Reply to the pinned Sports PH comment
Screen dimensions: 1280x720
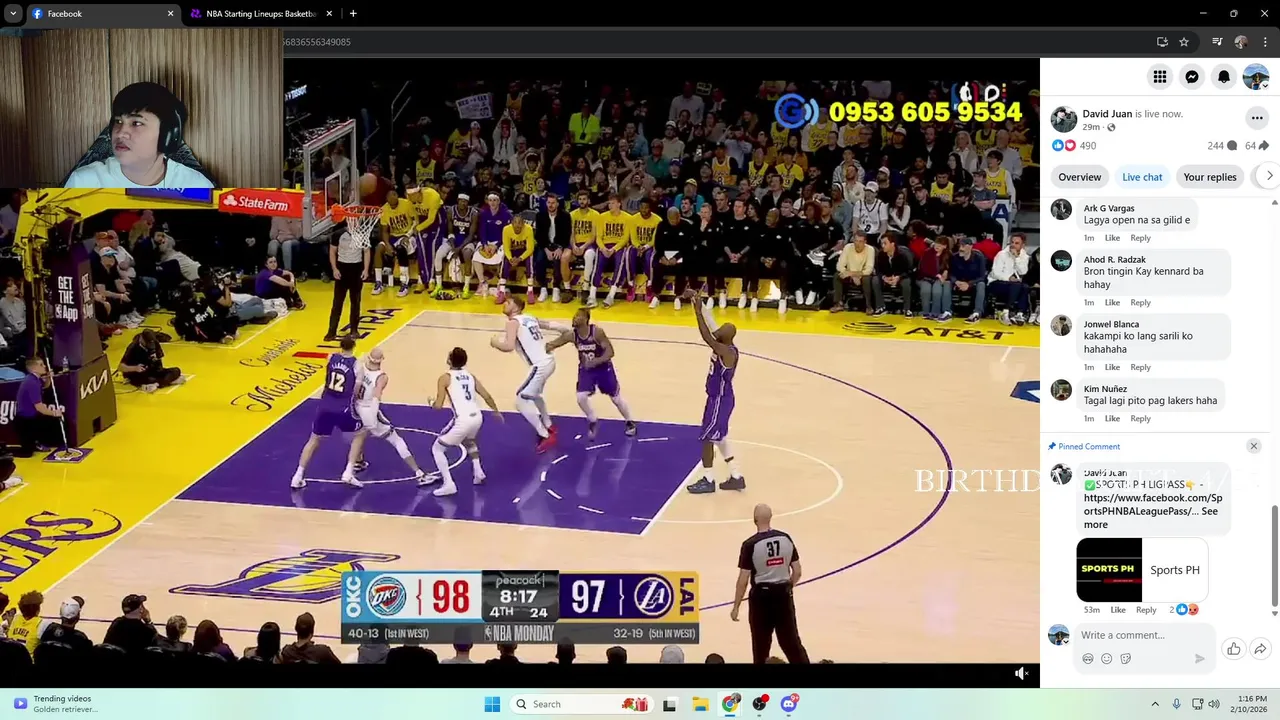[1146, 610]
